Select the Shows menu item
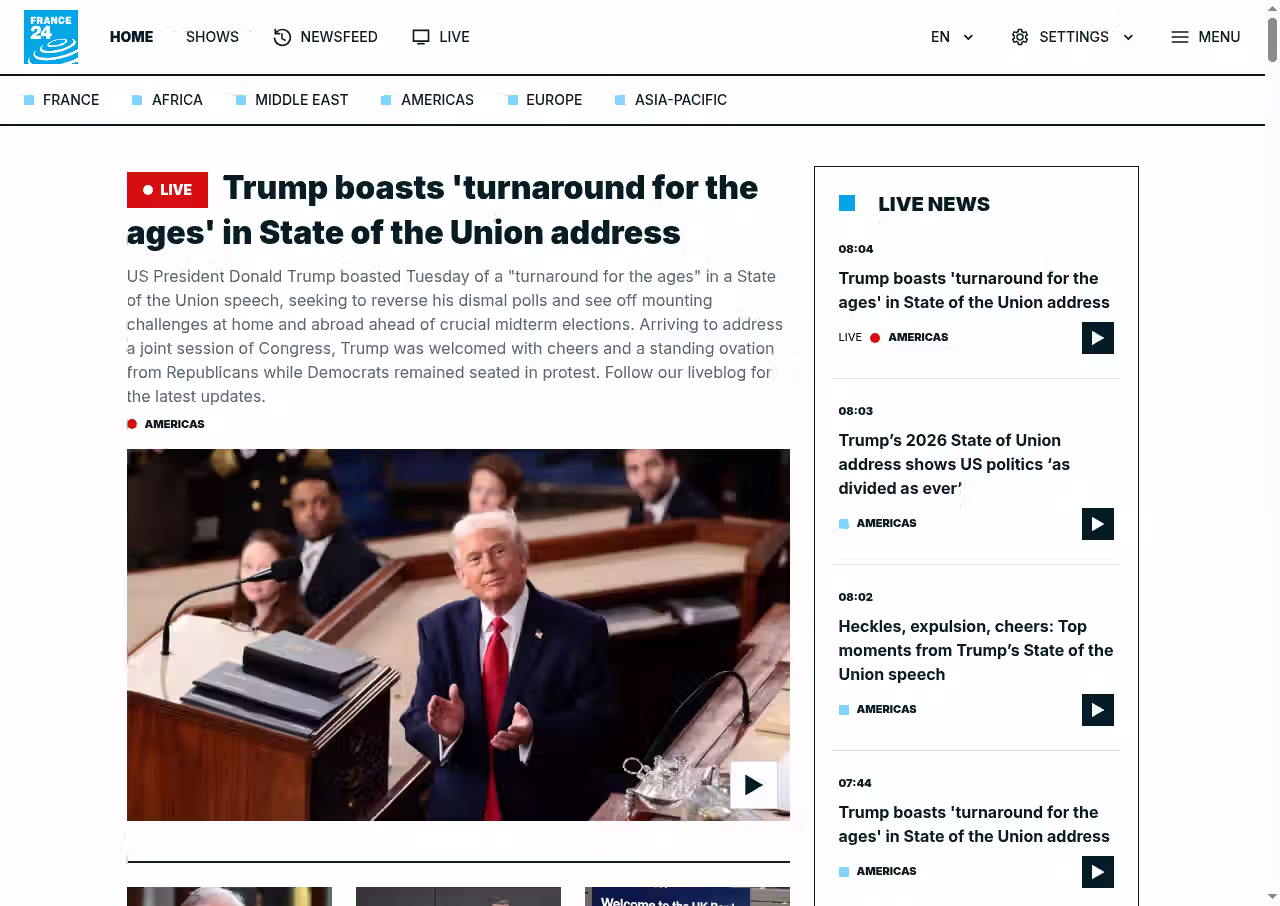 pos(212,37)
